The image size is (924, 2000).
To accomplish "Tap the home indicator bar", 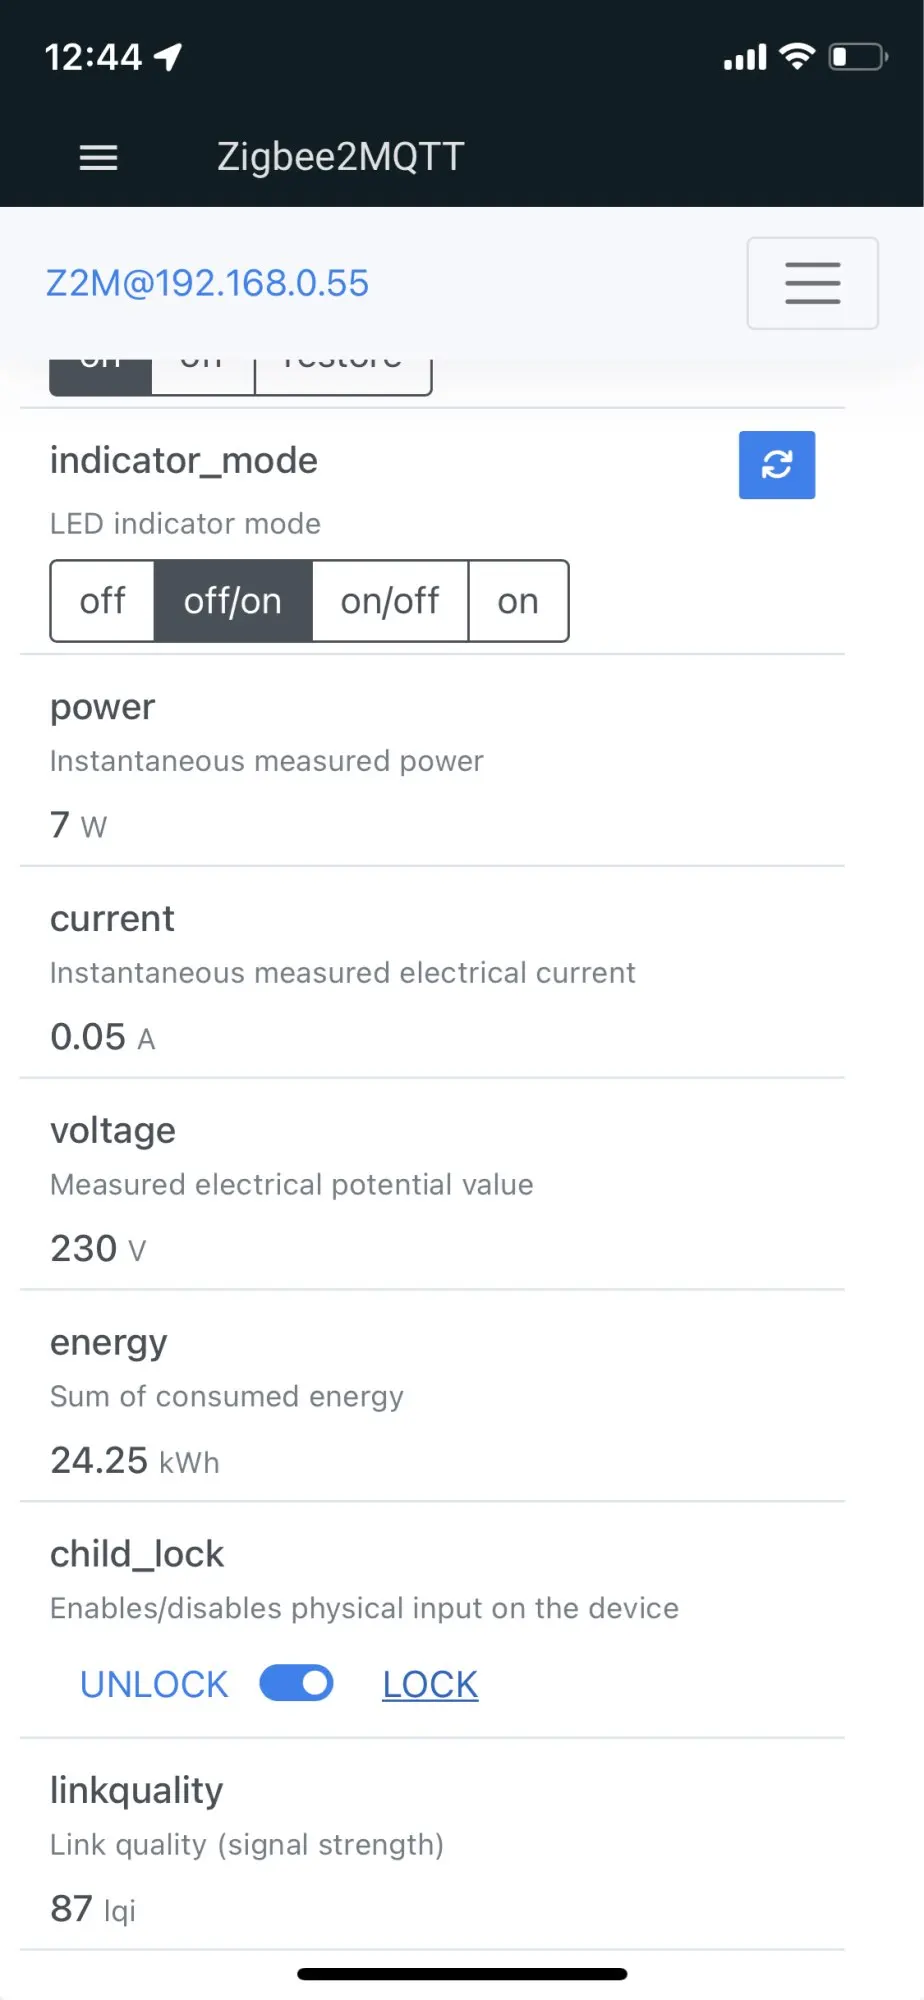I will [x=462, y=1974].
